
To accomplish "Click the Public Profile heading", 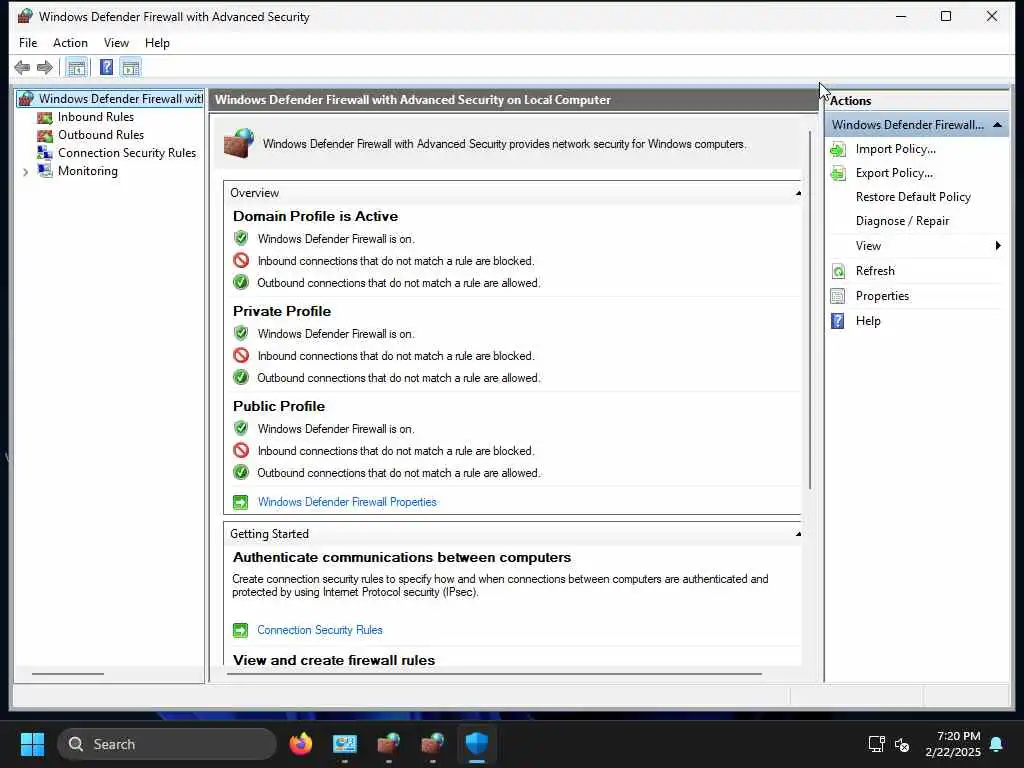I will [279, 406].
